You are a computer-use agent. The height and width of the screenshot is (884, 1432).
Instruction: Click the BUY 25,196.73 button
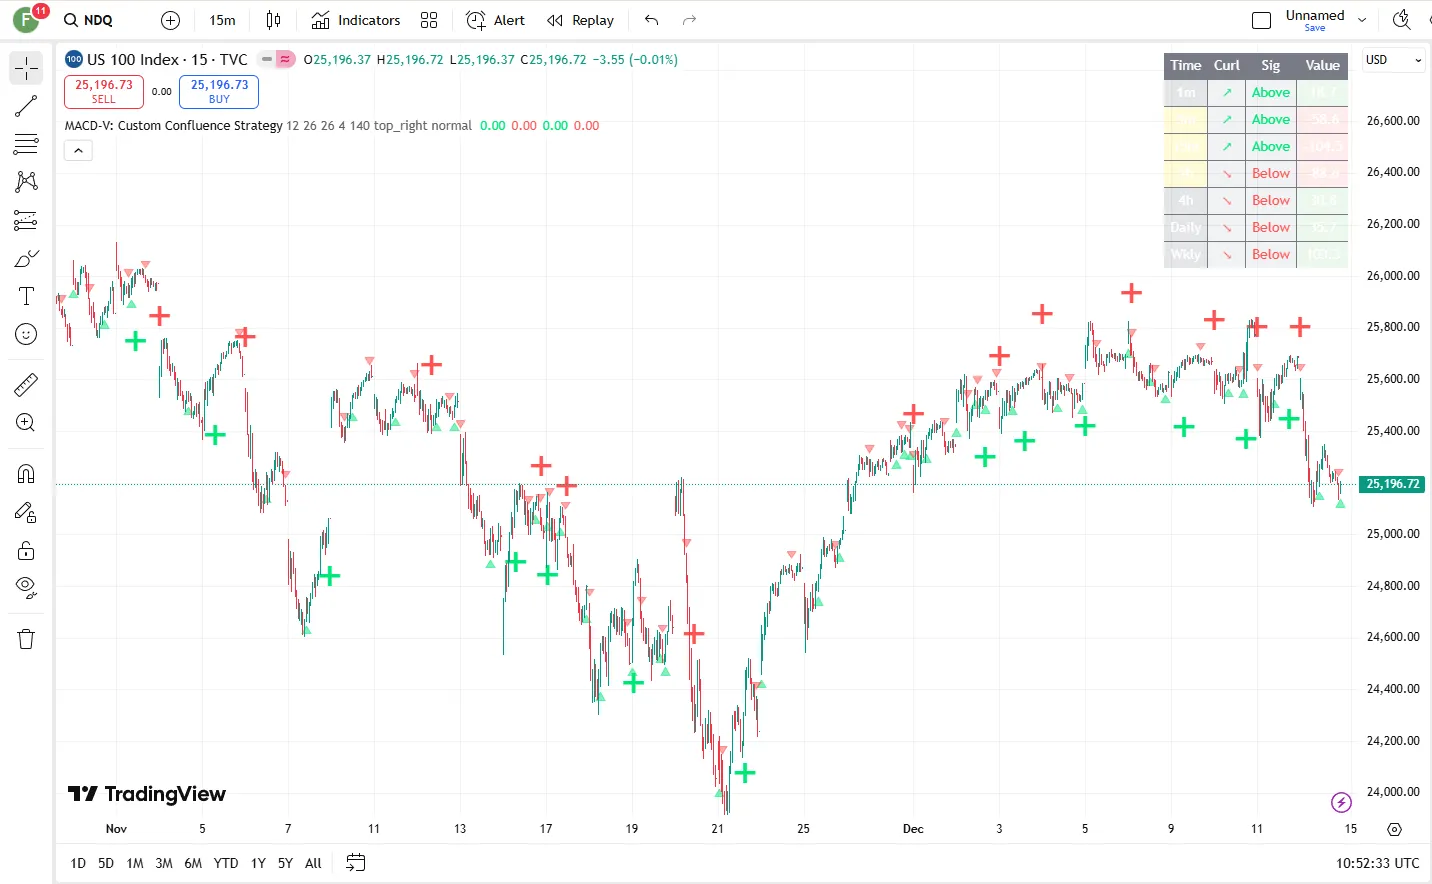[219, 91]
